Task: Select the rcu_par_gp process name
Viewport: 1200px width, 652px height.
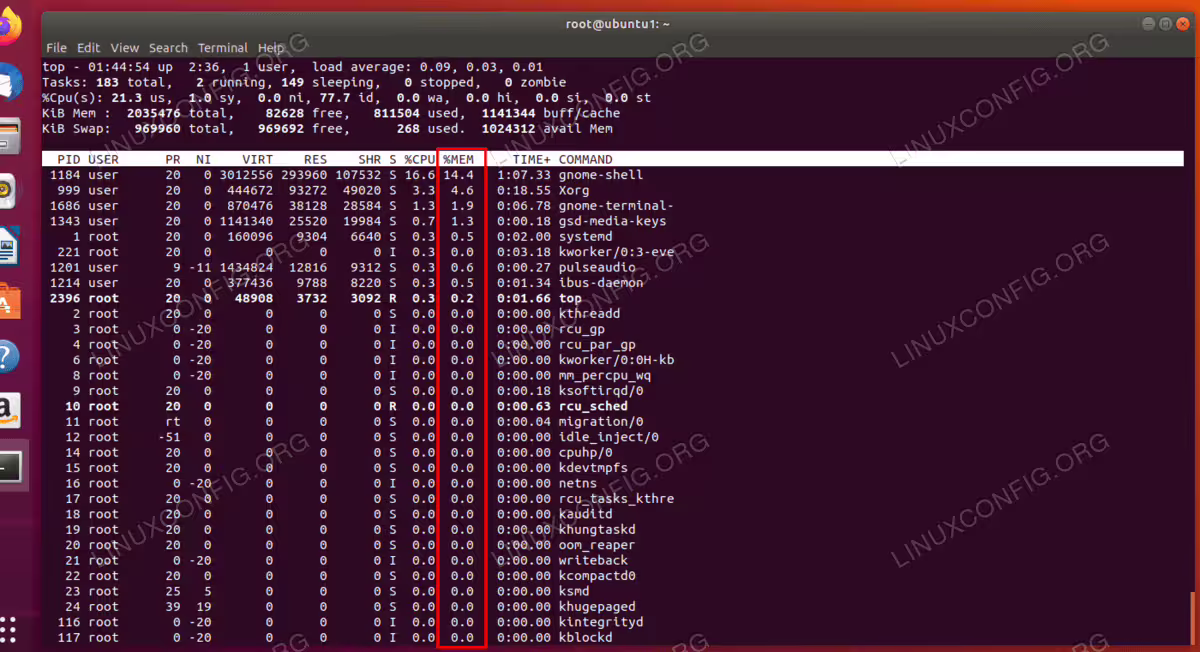Action: (597, 344)
